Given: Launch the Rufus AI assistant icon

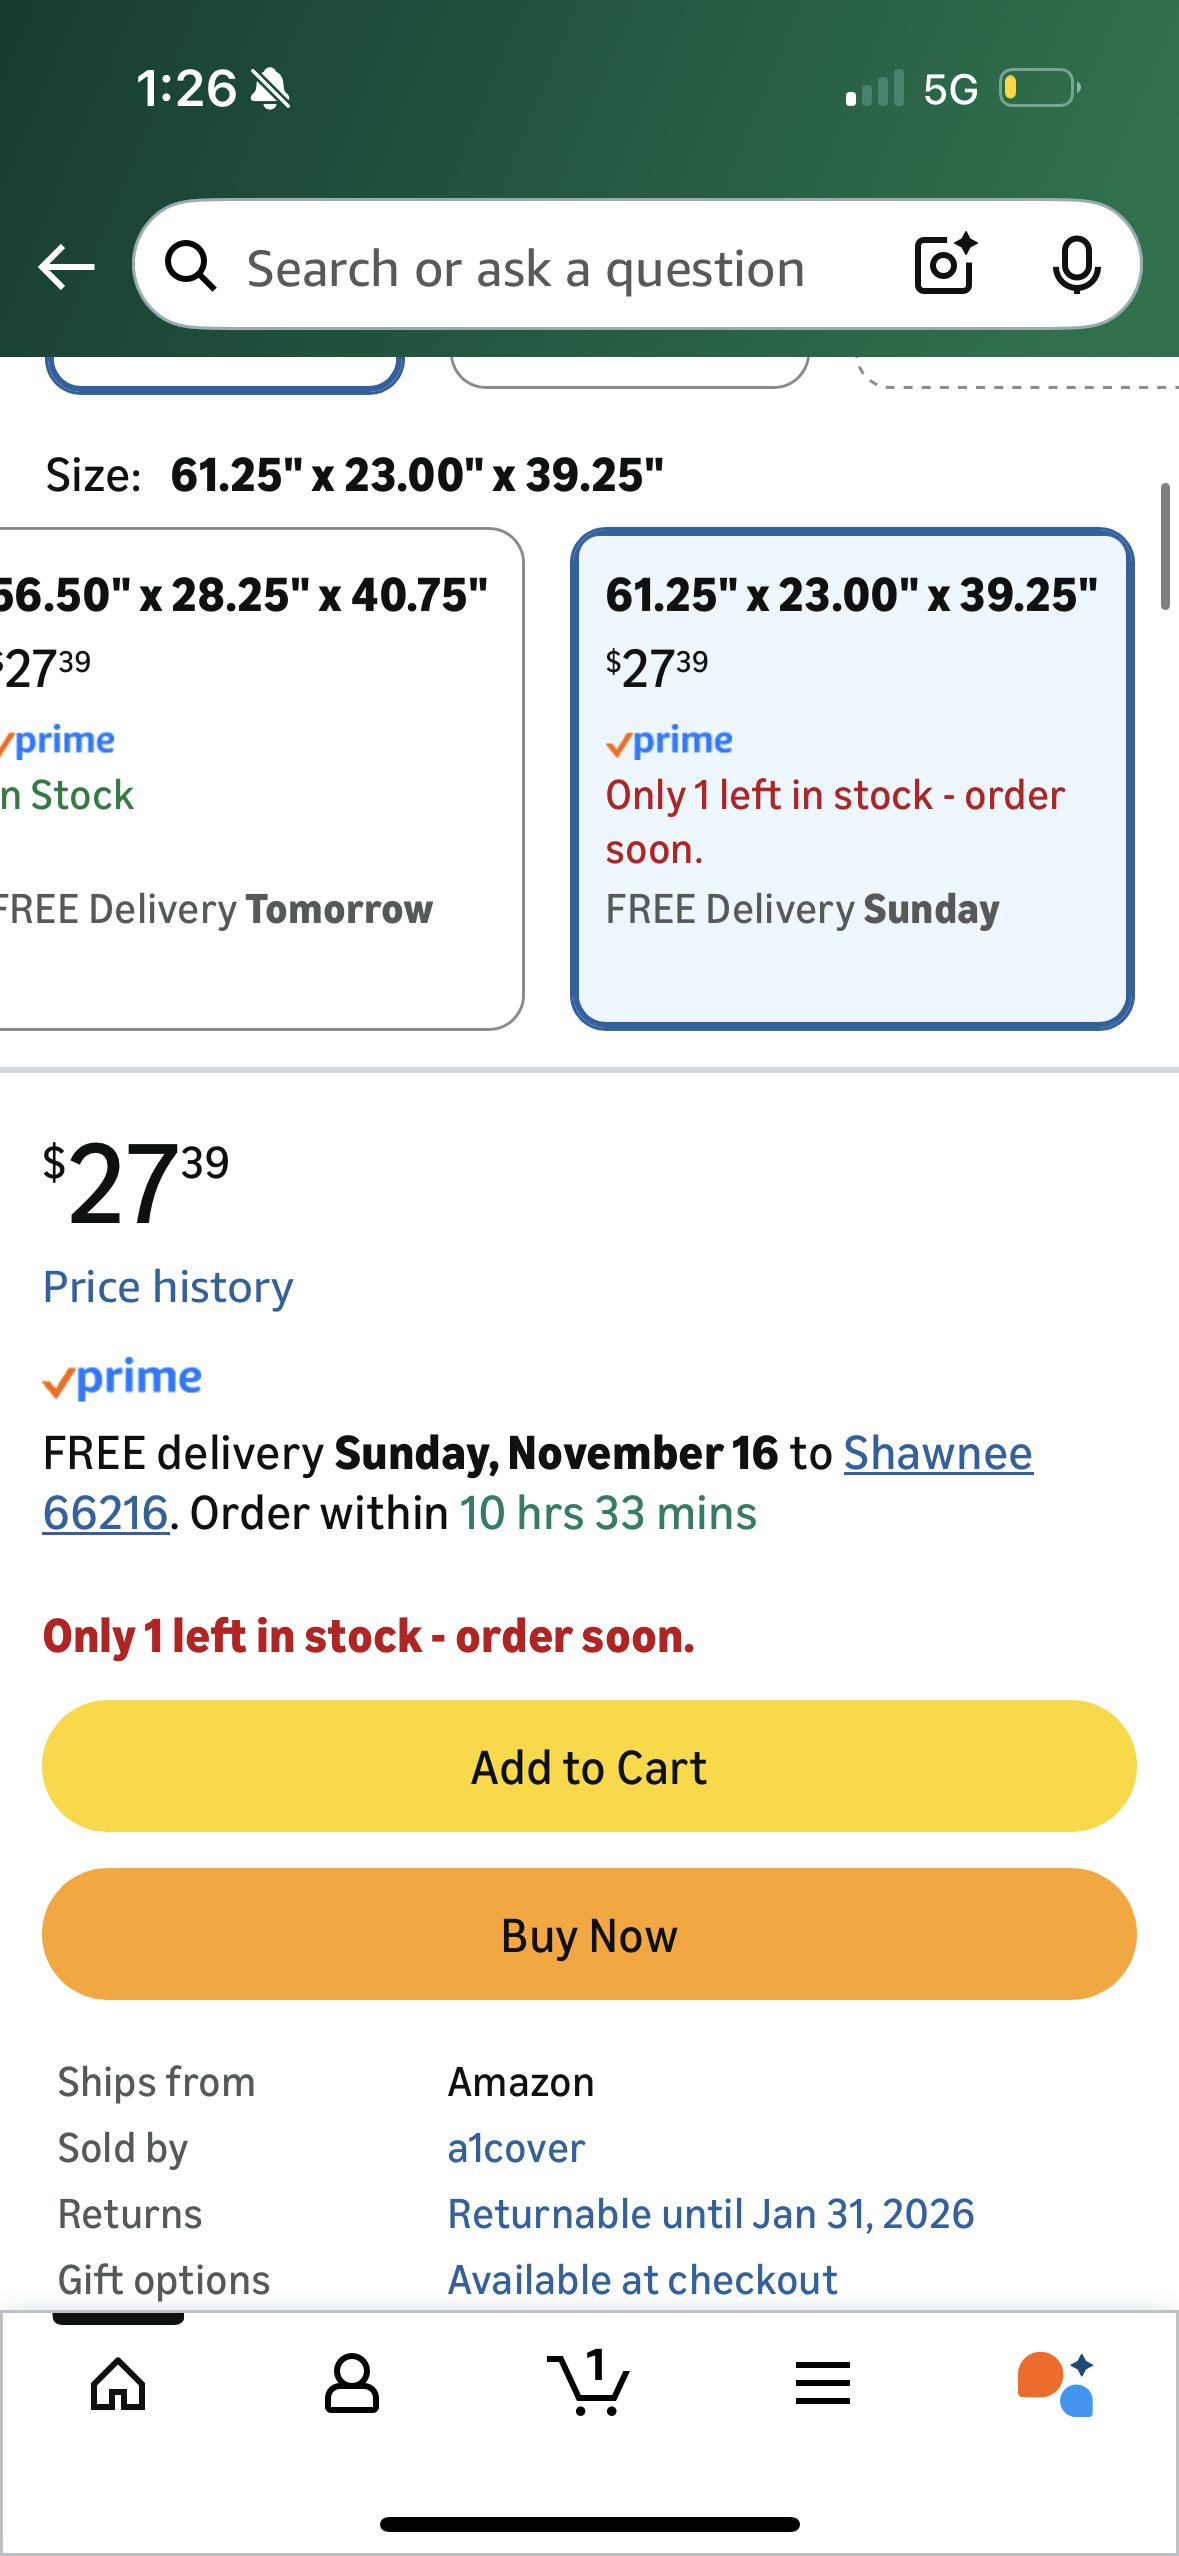Looking at the screenshot, I should coord(1057,2384).
